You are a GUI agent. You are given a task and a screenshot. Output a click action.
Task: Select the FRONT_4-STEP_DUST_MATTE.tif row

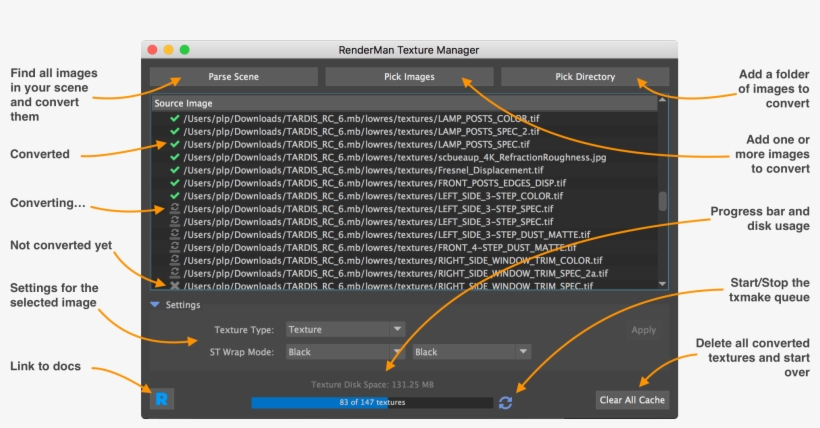pyautogui.click(x=405, y=247)
